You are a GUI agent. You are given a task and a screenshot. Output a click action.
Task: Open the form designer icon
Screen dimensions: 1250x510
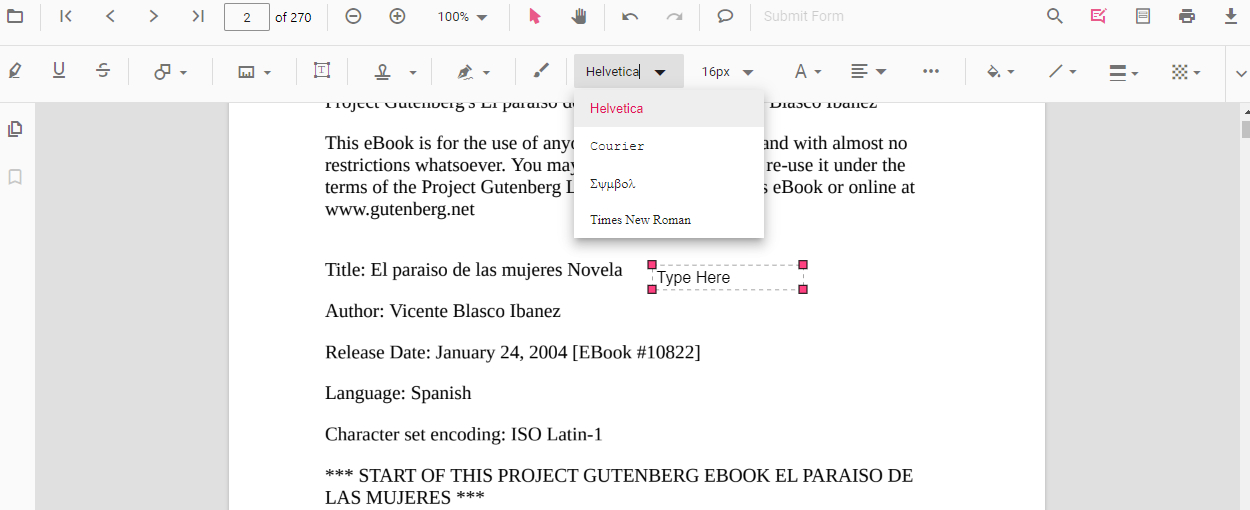point(1142,16)
